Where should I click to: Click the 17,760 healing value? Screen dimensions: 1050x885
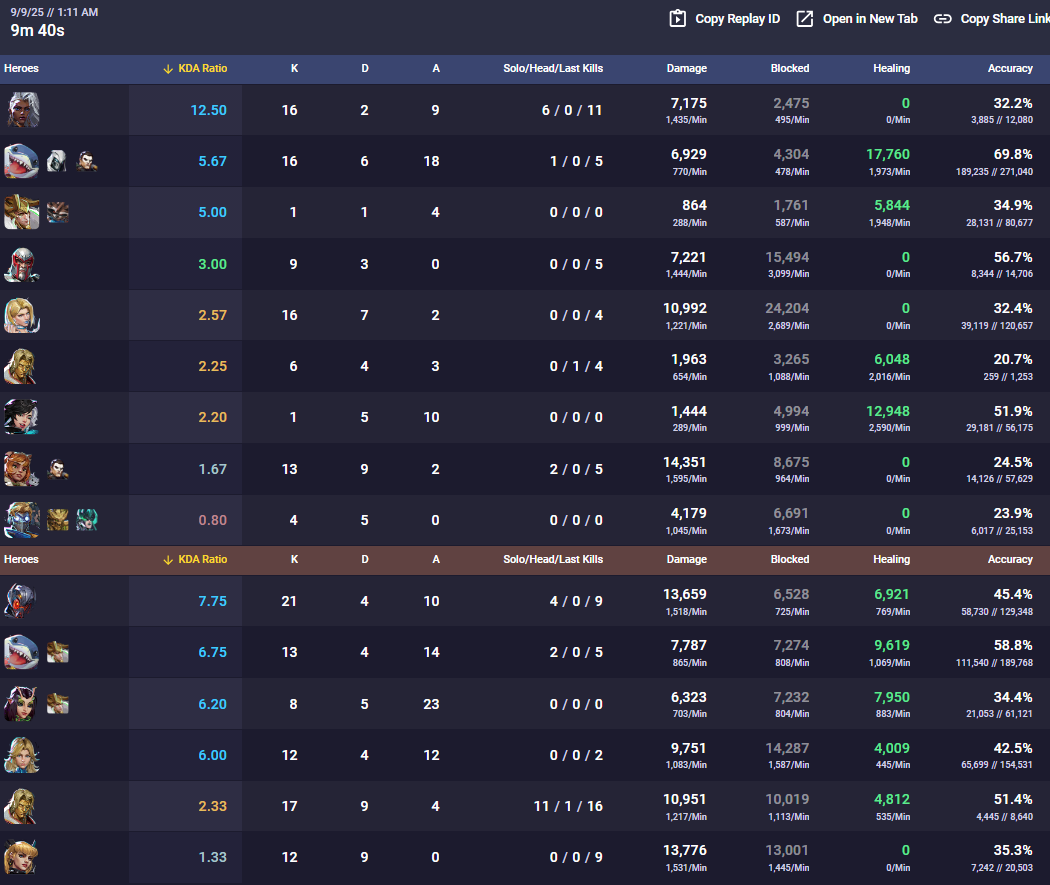pos(888,154)
